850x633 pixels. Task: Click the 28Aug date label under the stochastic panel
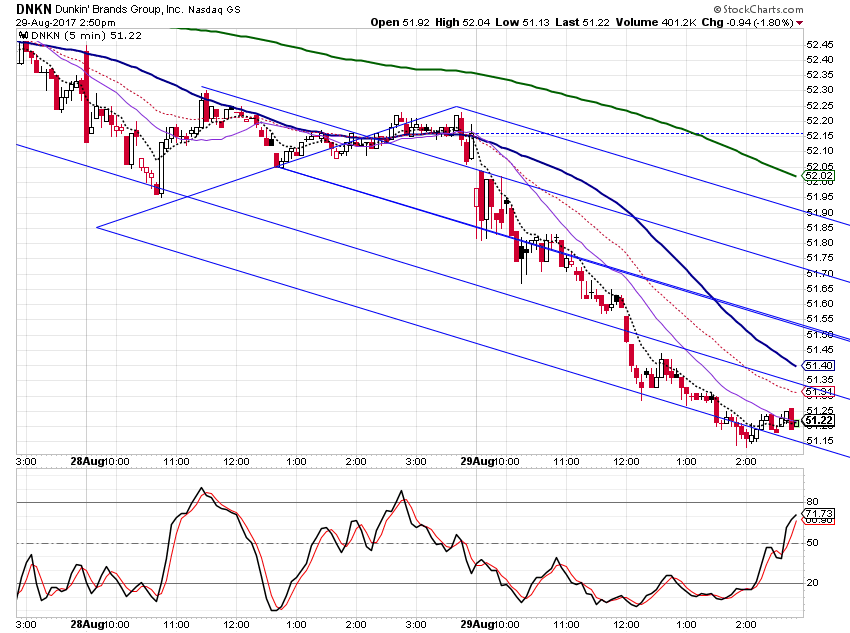coord(87,624)
